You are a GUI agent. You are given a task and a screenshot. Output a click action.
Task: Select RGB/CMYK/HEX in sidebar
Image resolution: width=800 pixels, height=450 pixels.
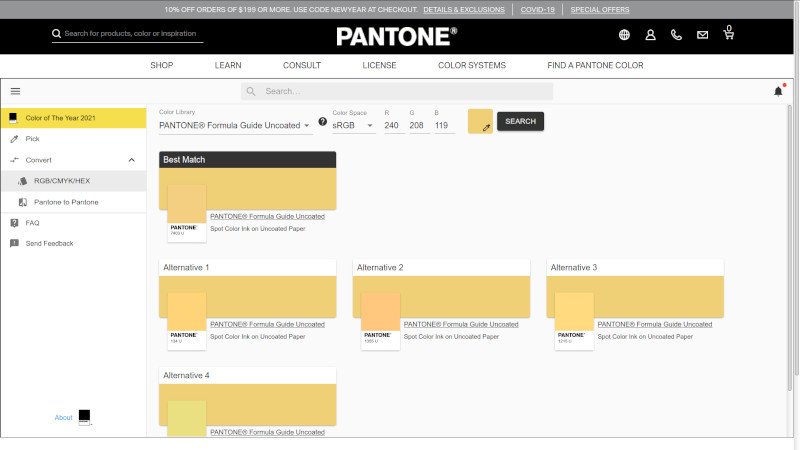point(62,181)
